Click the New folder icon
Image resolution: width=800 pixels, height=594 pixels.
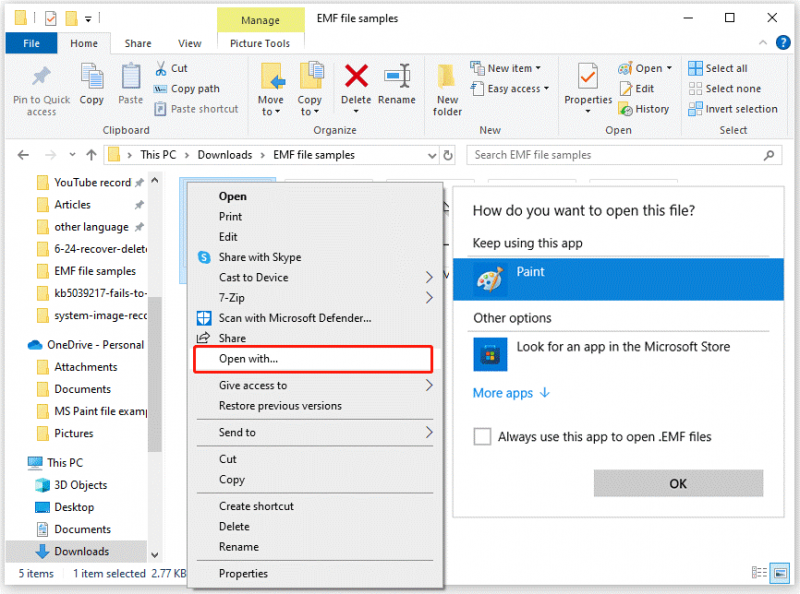coord(447,77)
